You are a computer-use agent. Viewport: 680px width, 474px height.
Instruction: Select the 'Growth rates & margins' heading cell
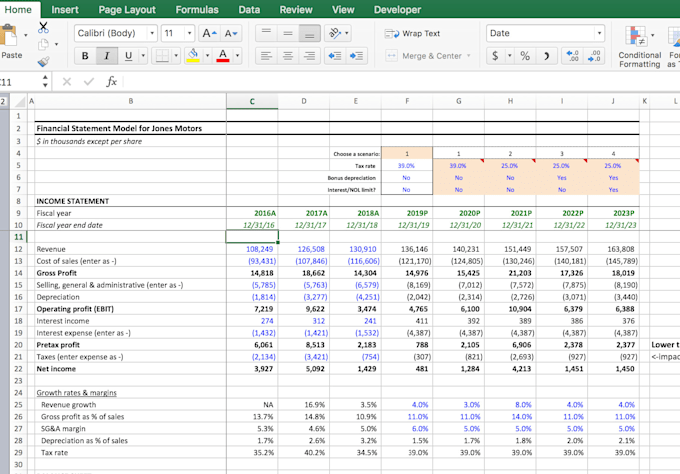click(x=131, y=392)
